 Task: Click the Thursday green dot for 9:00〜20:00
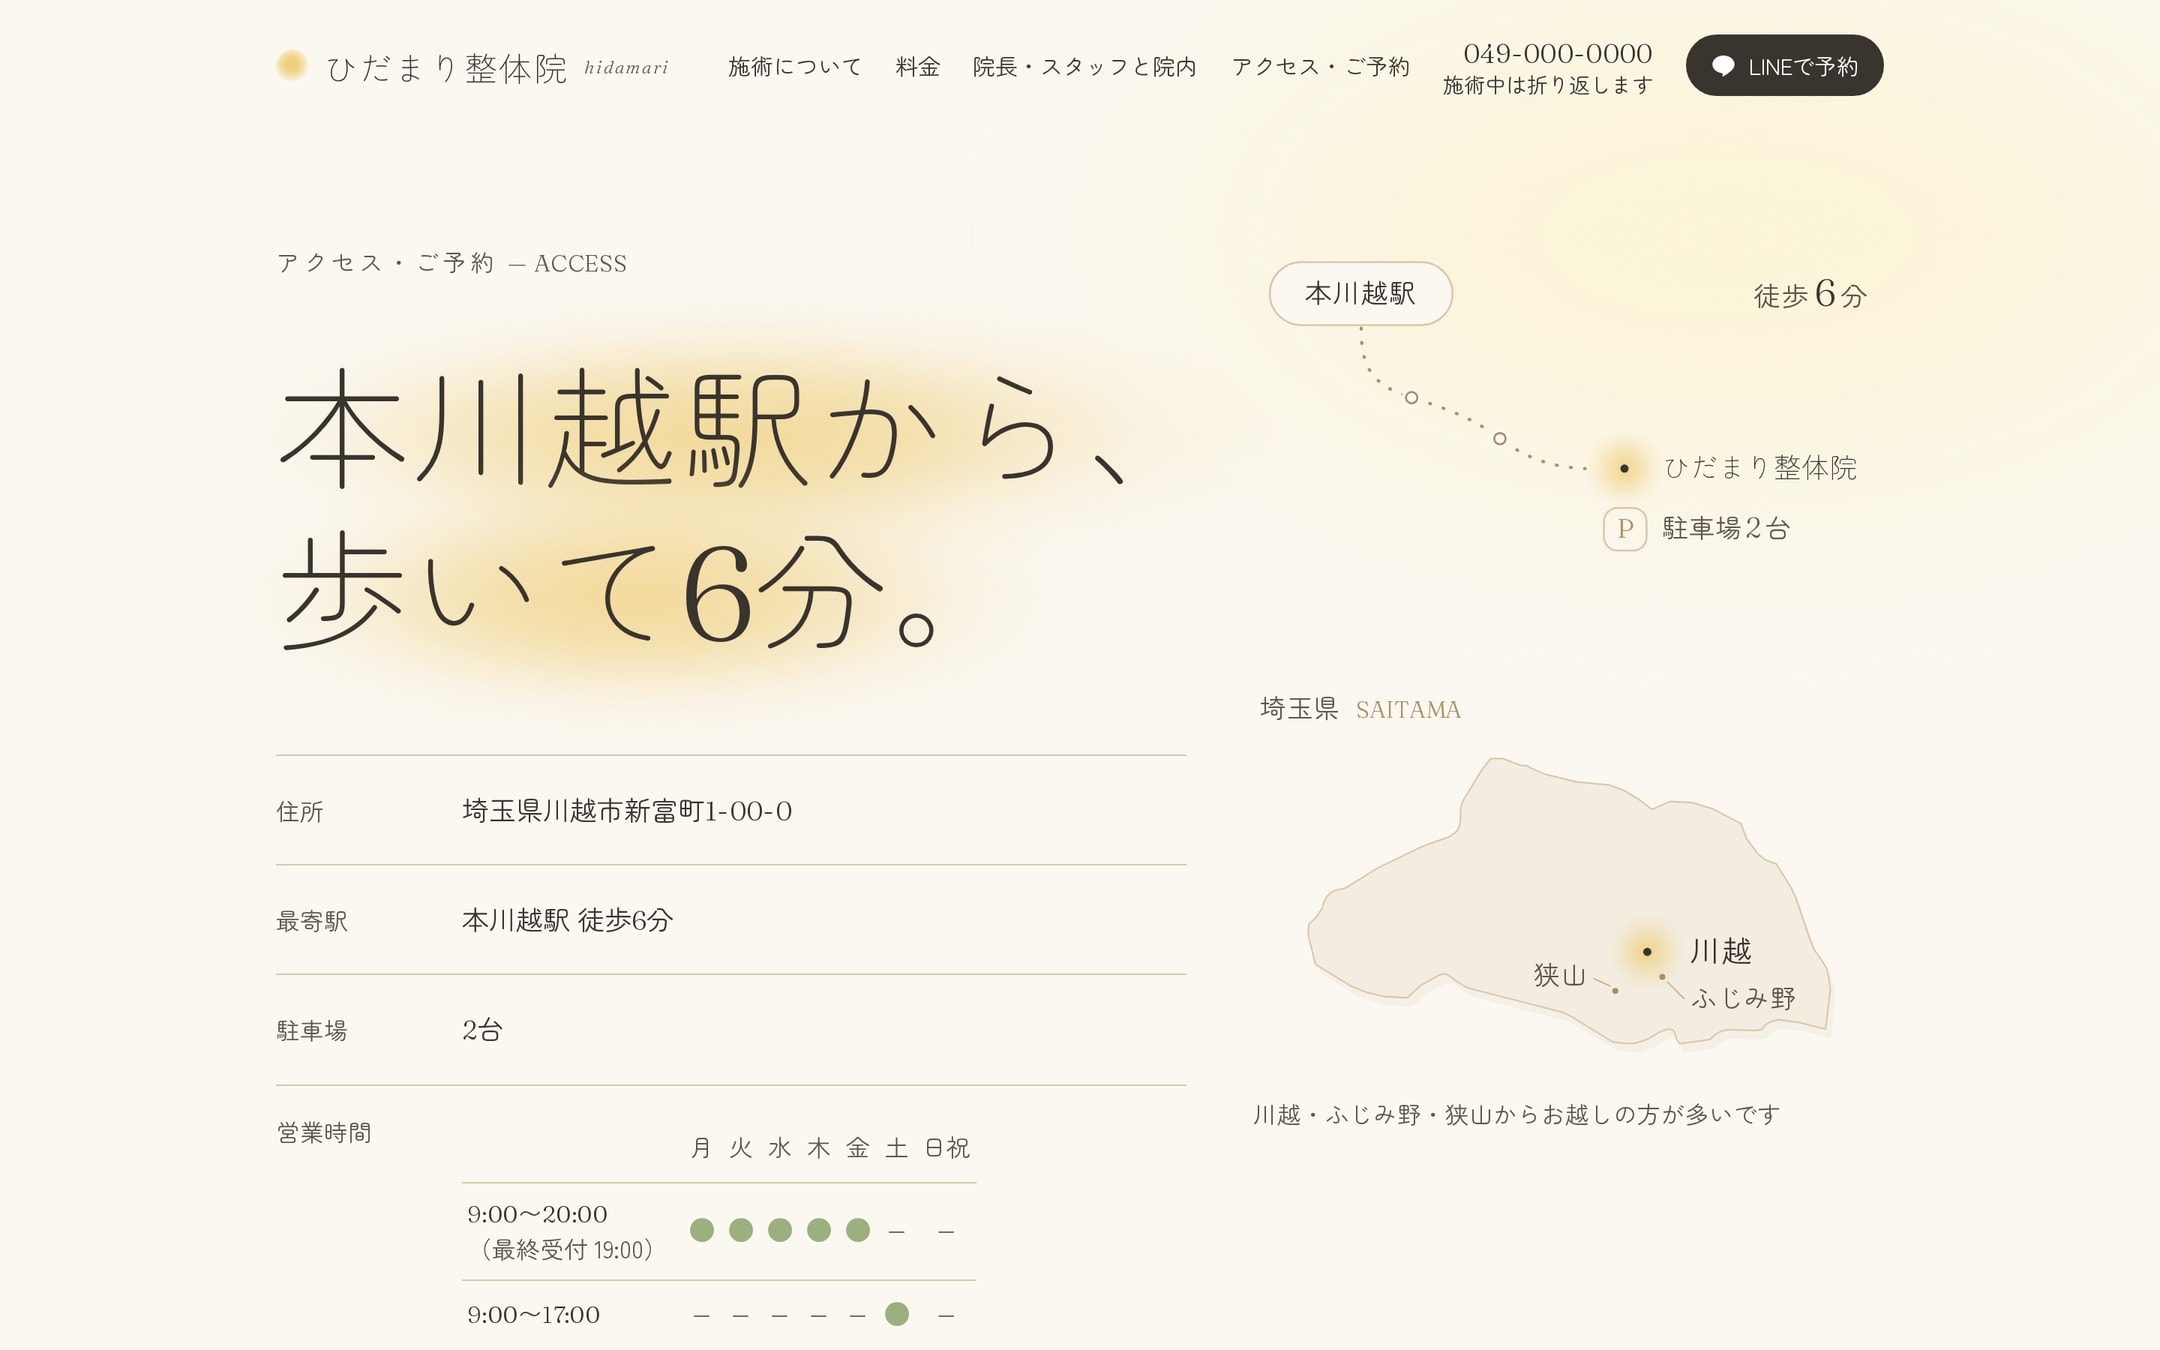point(819,1230)
